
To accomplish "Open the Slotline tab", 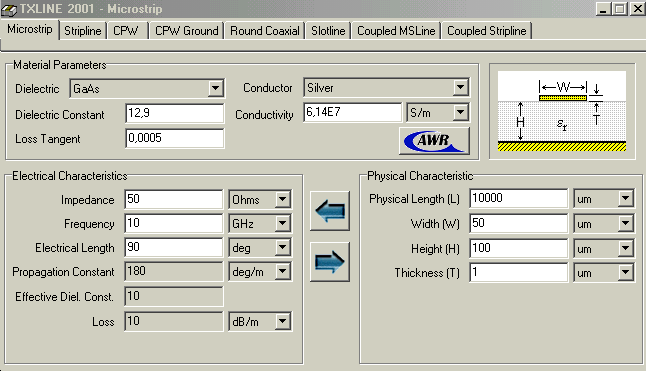I will (328, 31).
